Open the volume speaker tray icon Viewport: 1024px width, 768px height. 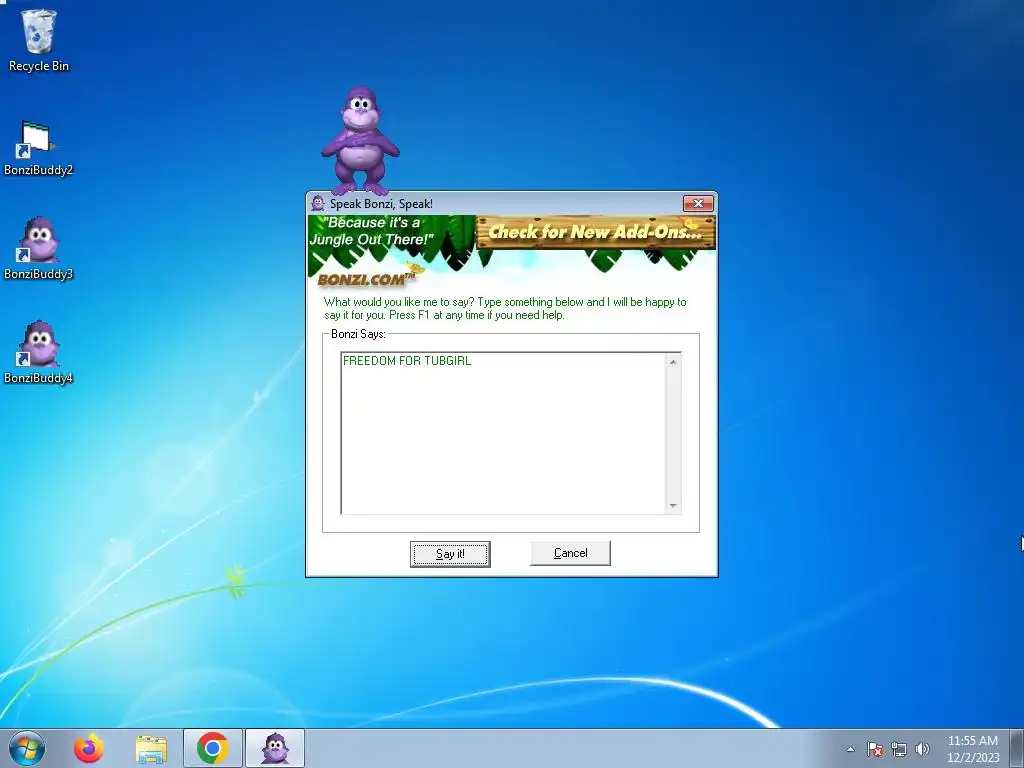(922, 749)
